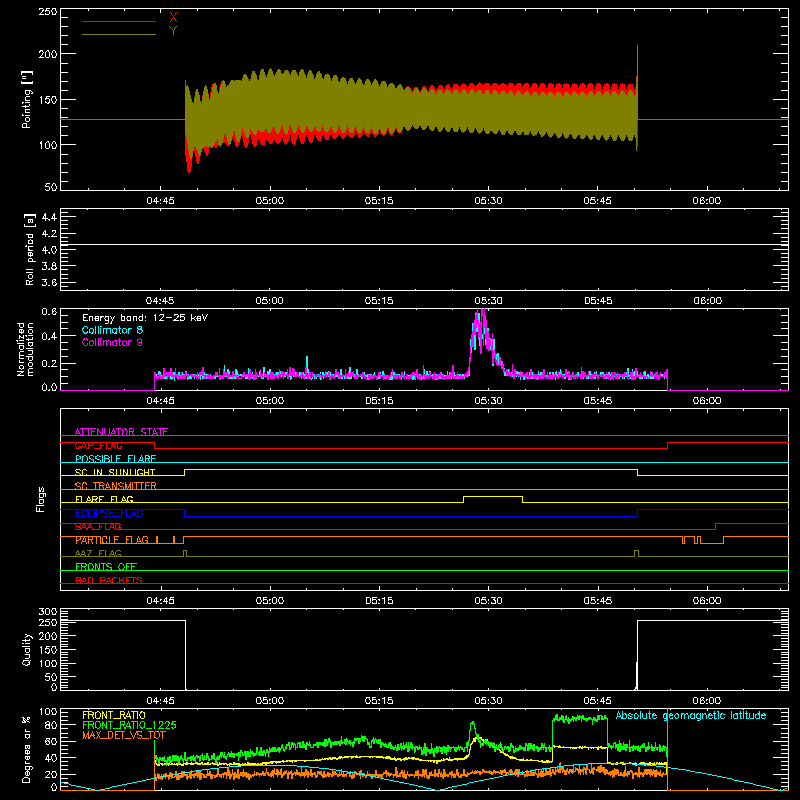Click the '300' tick on the Quality axis
The height and width of the screenshot is (800, 800).
click(48, 611)
